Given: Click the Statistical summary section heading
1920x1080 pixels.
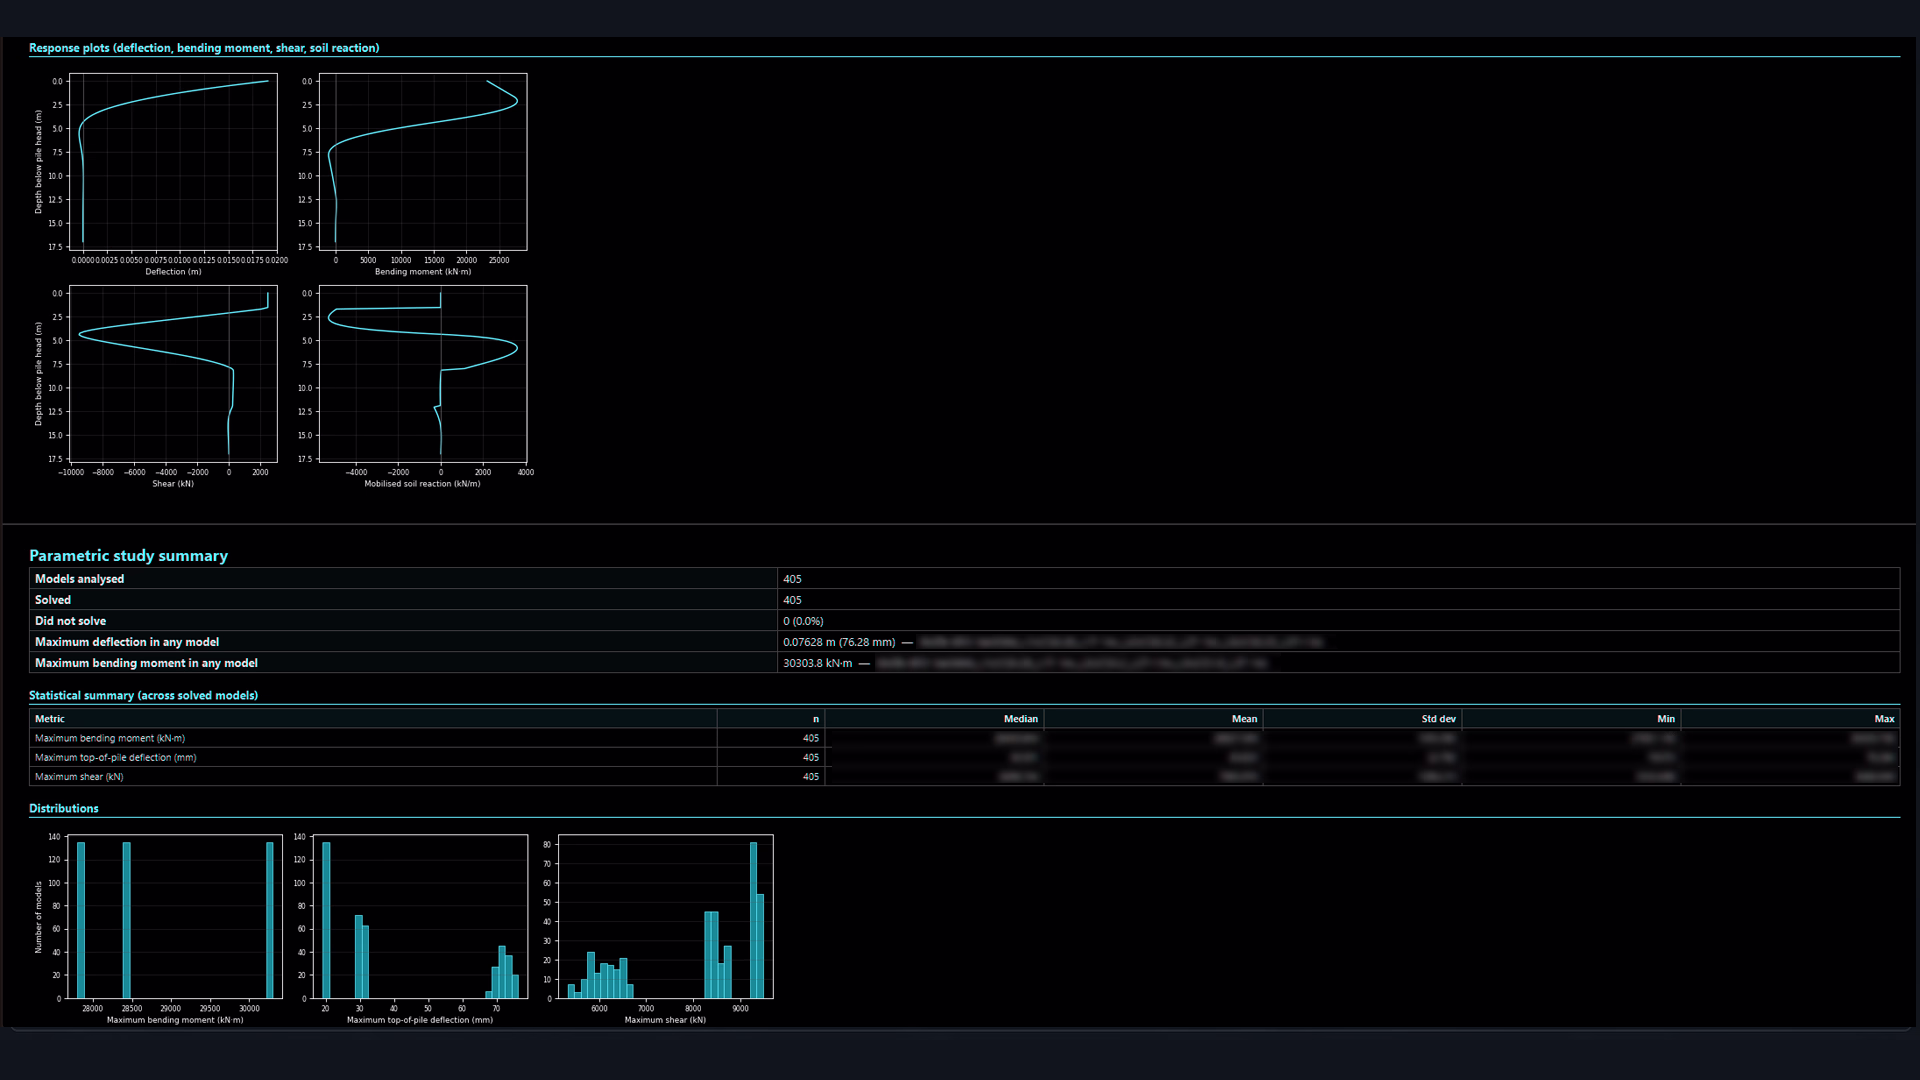Looking at the screenshot, I should click(143, 696).
